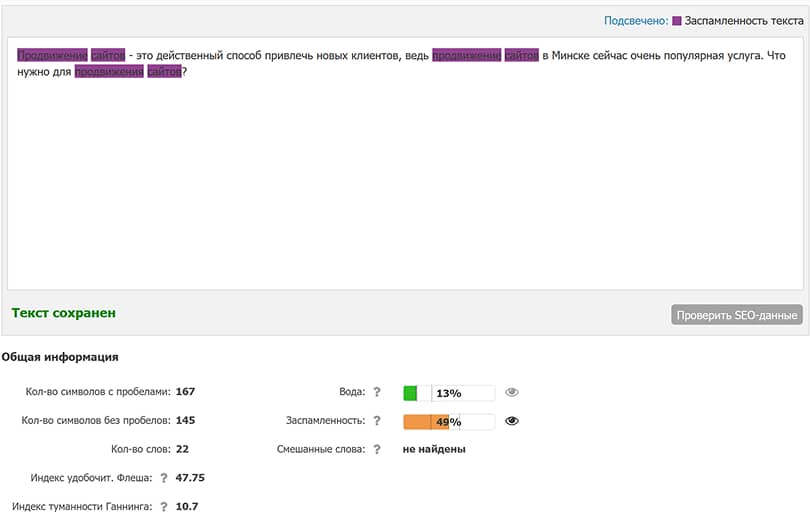Click the Flesch index value 47.75
Screen dimensions: 810x523
tap(190, 478)
